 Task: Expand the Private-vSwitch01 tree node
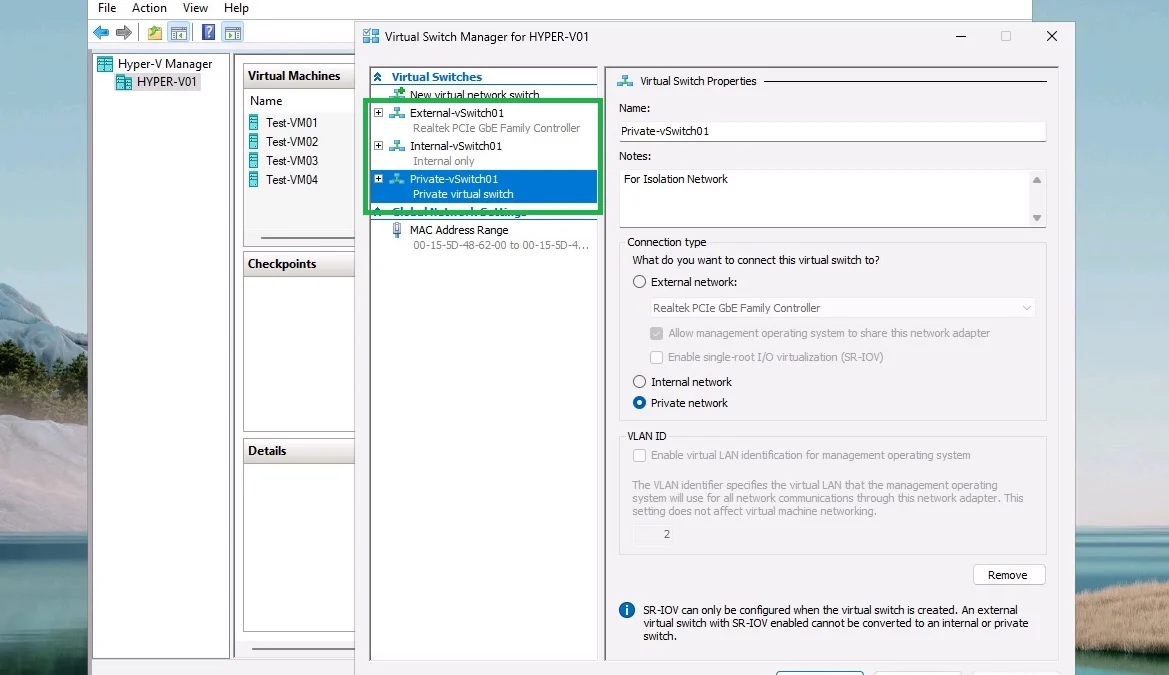pyautogui.click(x=379, y=178)
